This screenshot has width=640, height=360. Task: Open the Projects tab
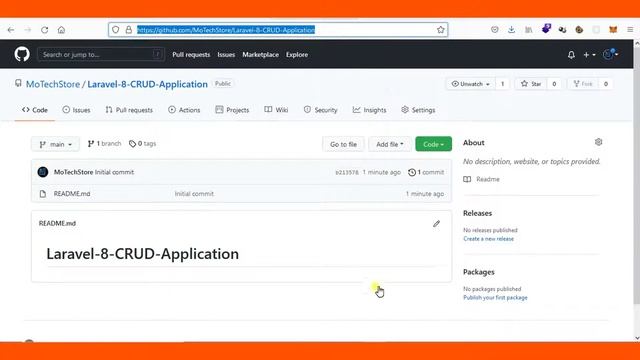pos(232,110)
